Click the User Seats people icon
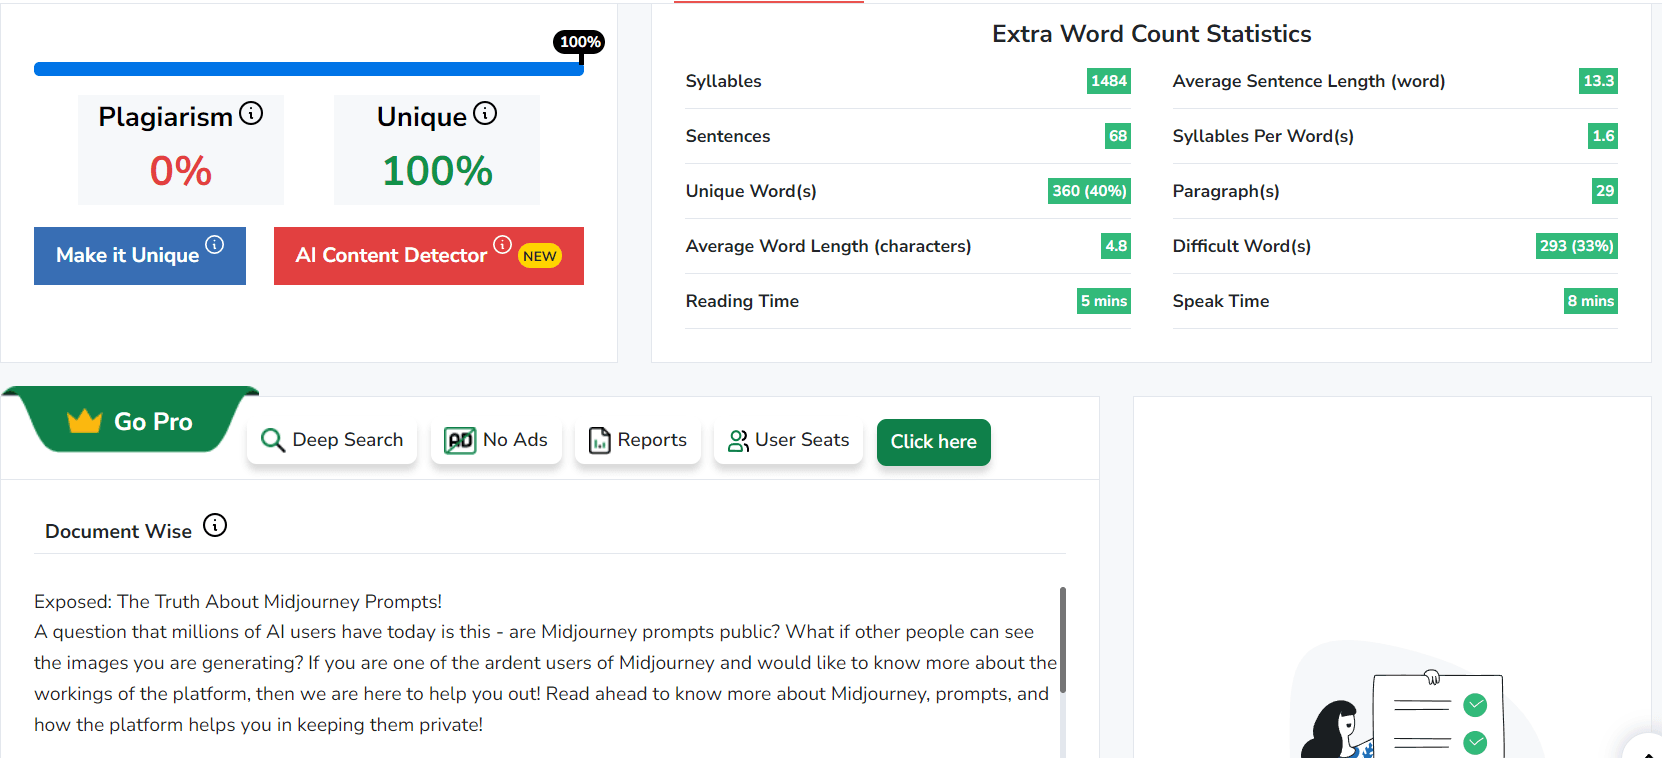Screen dimensions: 1662x758 [x=738, y=441]
